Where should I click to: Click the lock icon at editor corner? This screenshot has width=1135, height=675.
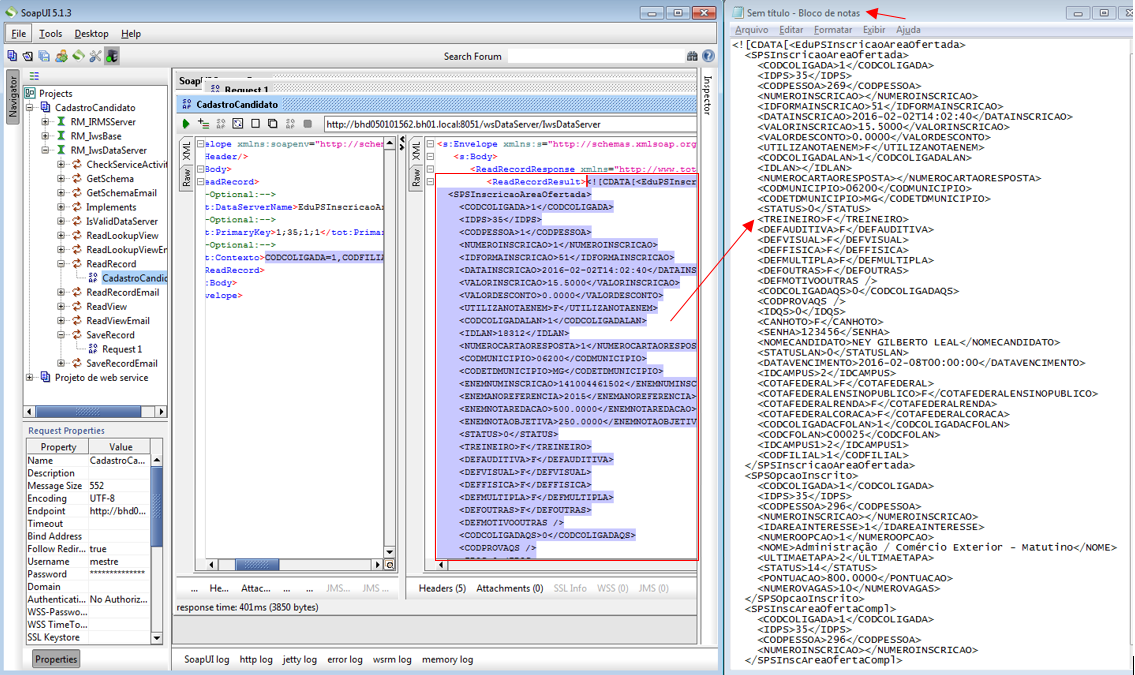(389, 564)
